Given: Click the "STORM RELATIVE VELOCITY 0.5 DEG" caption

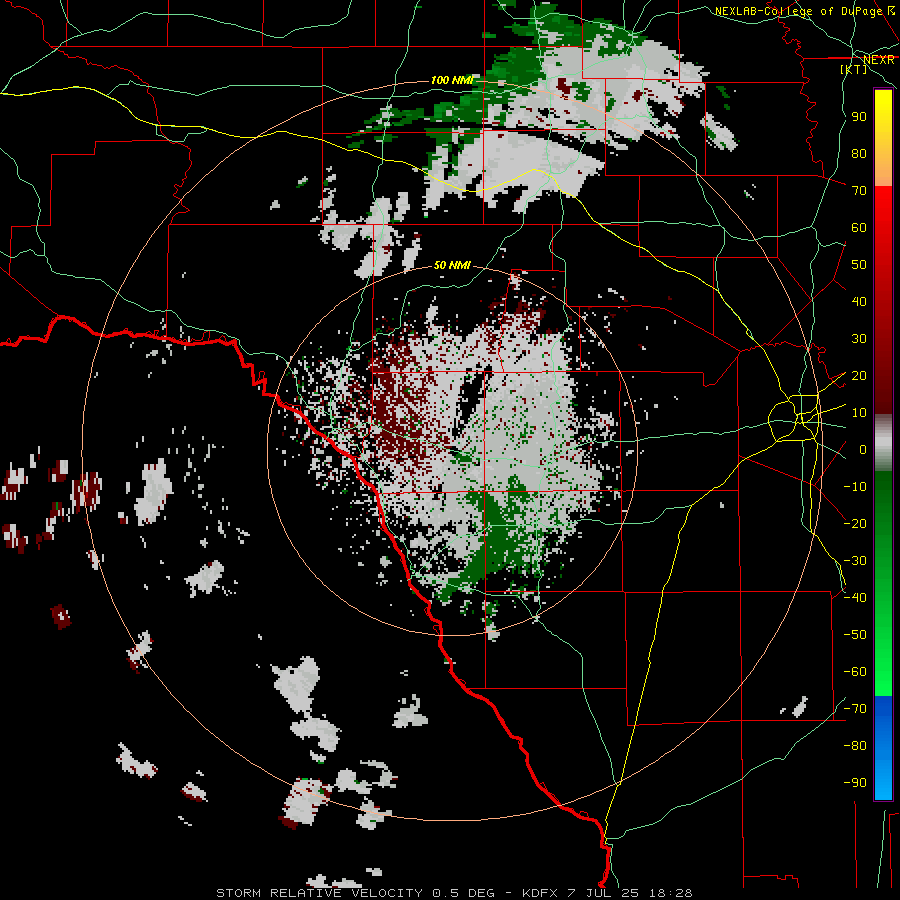Looking at the screenshot, I should click(x=355, y=893).
